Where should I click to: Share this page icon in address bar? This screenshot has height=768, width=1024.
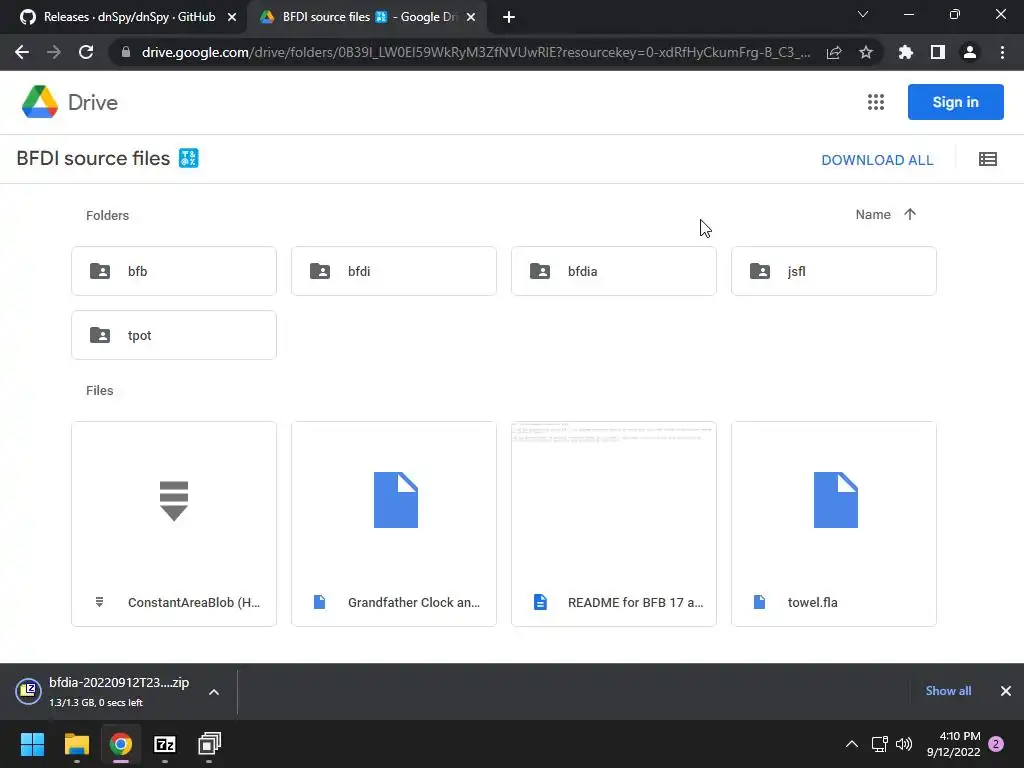[834, 52]
